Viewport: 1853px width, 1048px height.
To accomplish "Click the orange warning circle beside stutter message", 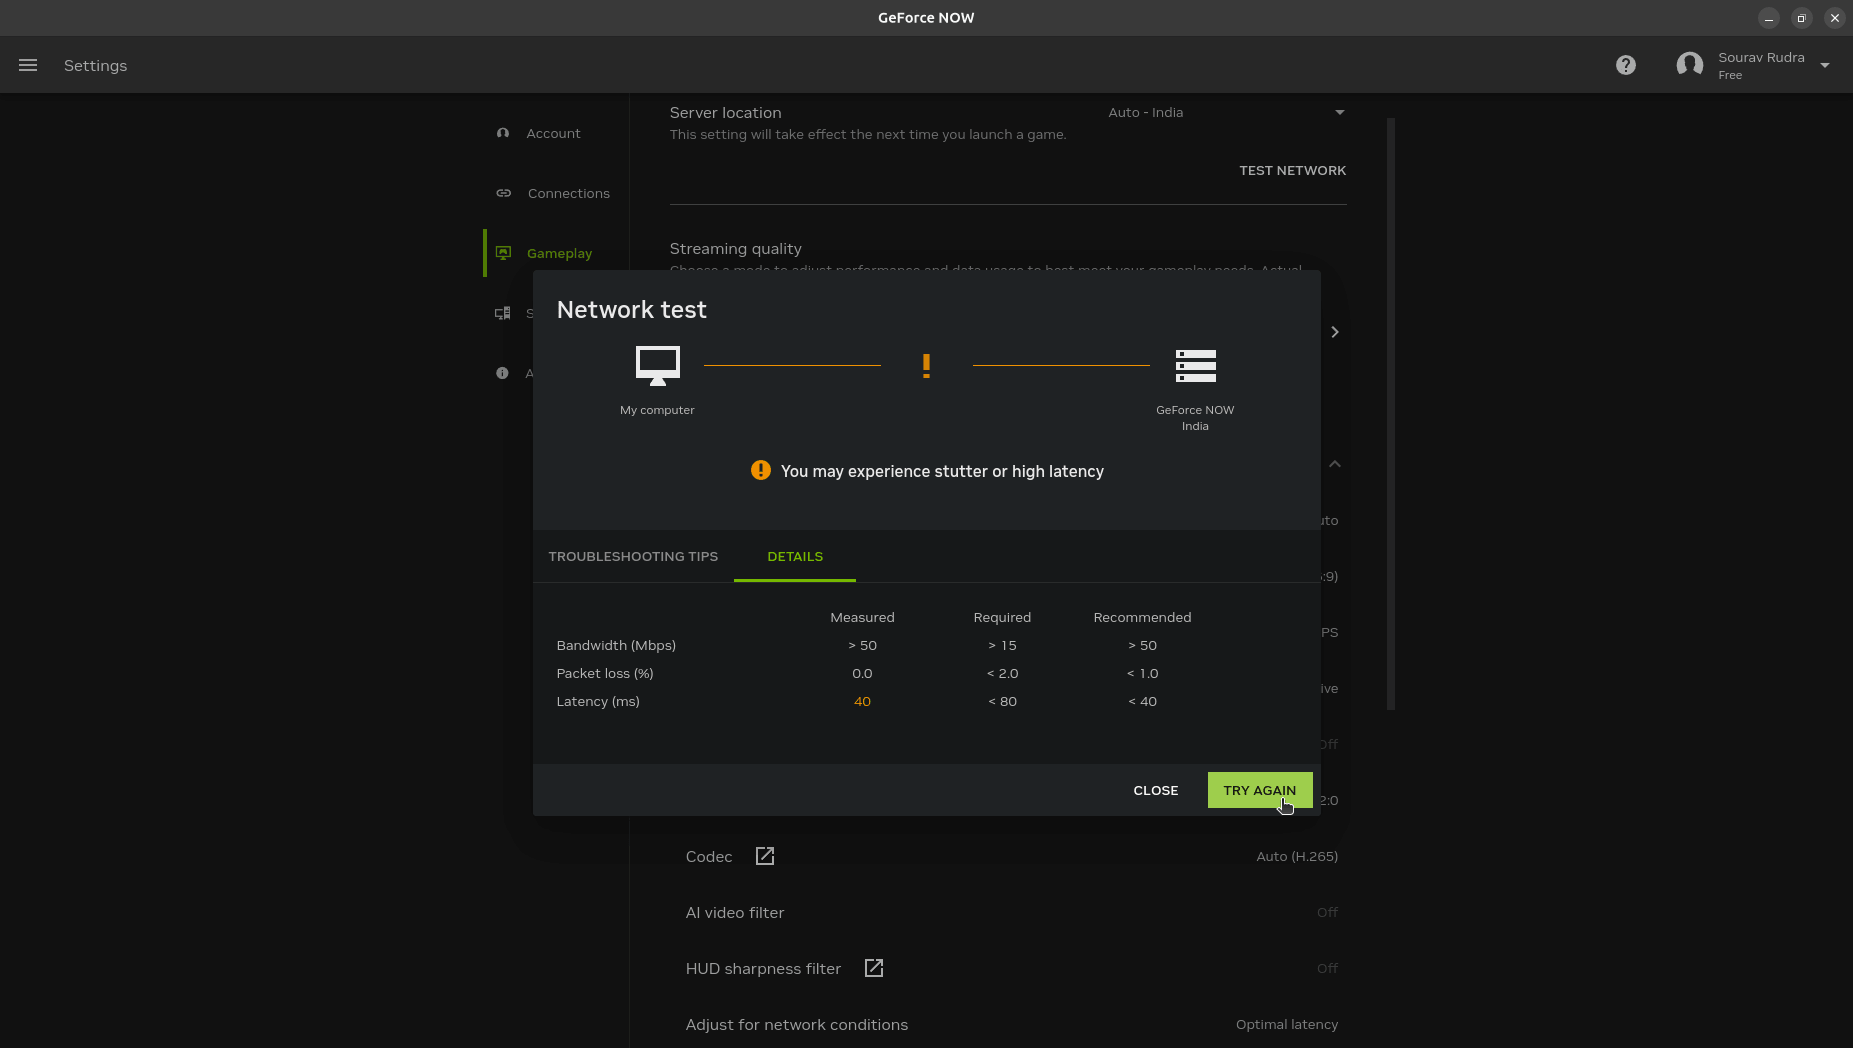I will tap(761, 470).
